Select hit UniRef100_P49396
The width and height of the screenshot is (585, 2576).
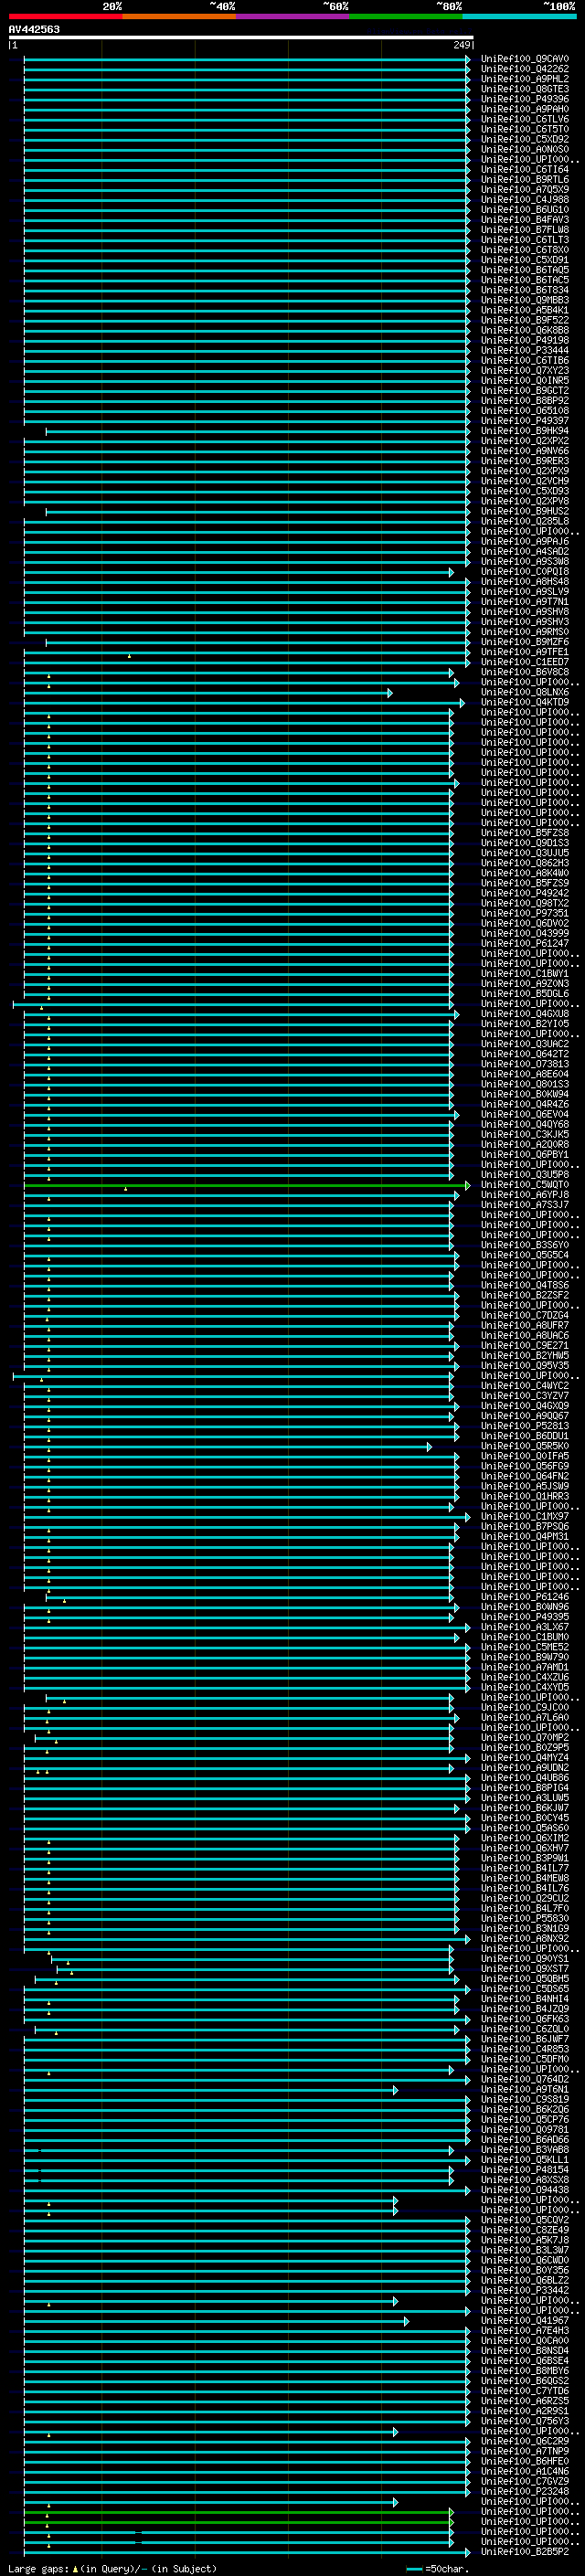point(524,99)
